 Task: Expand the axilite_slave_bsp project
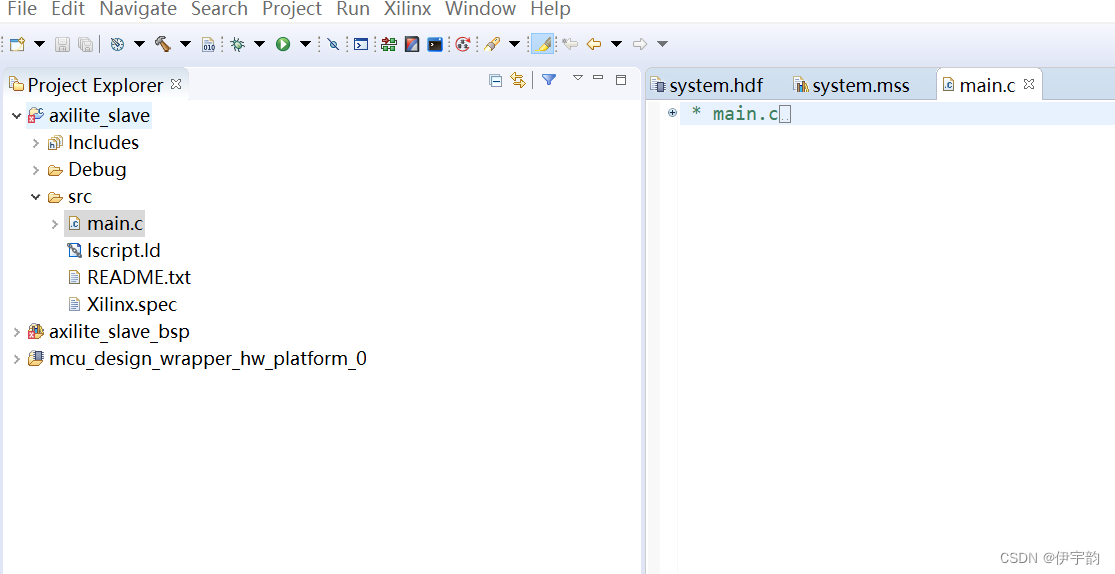coord(16,332)
